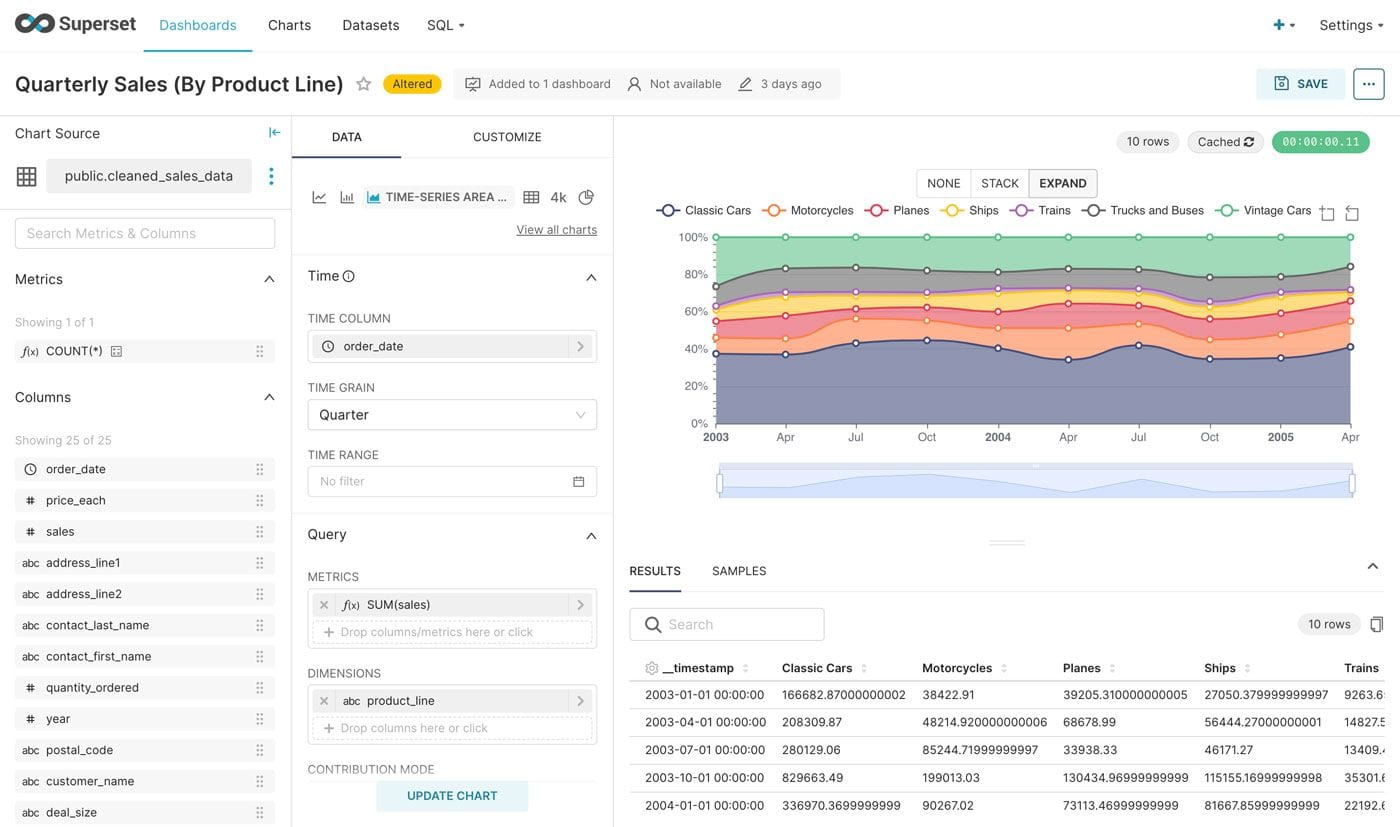Switch to the CUSTOMIZE tab

point(507,137)
